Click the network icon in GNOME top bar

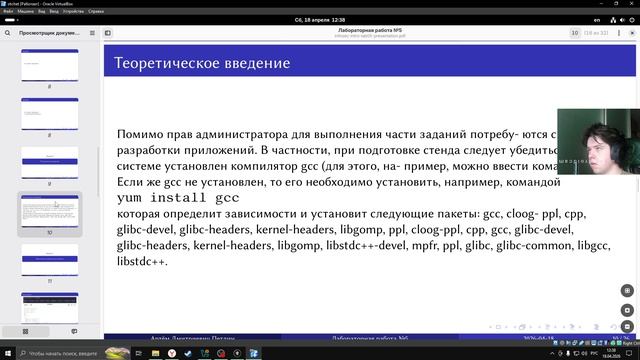click(613, 20)
